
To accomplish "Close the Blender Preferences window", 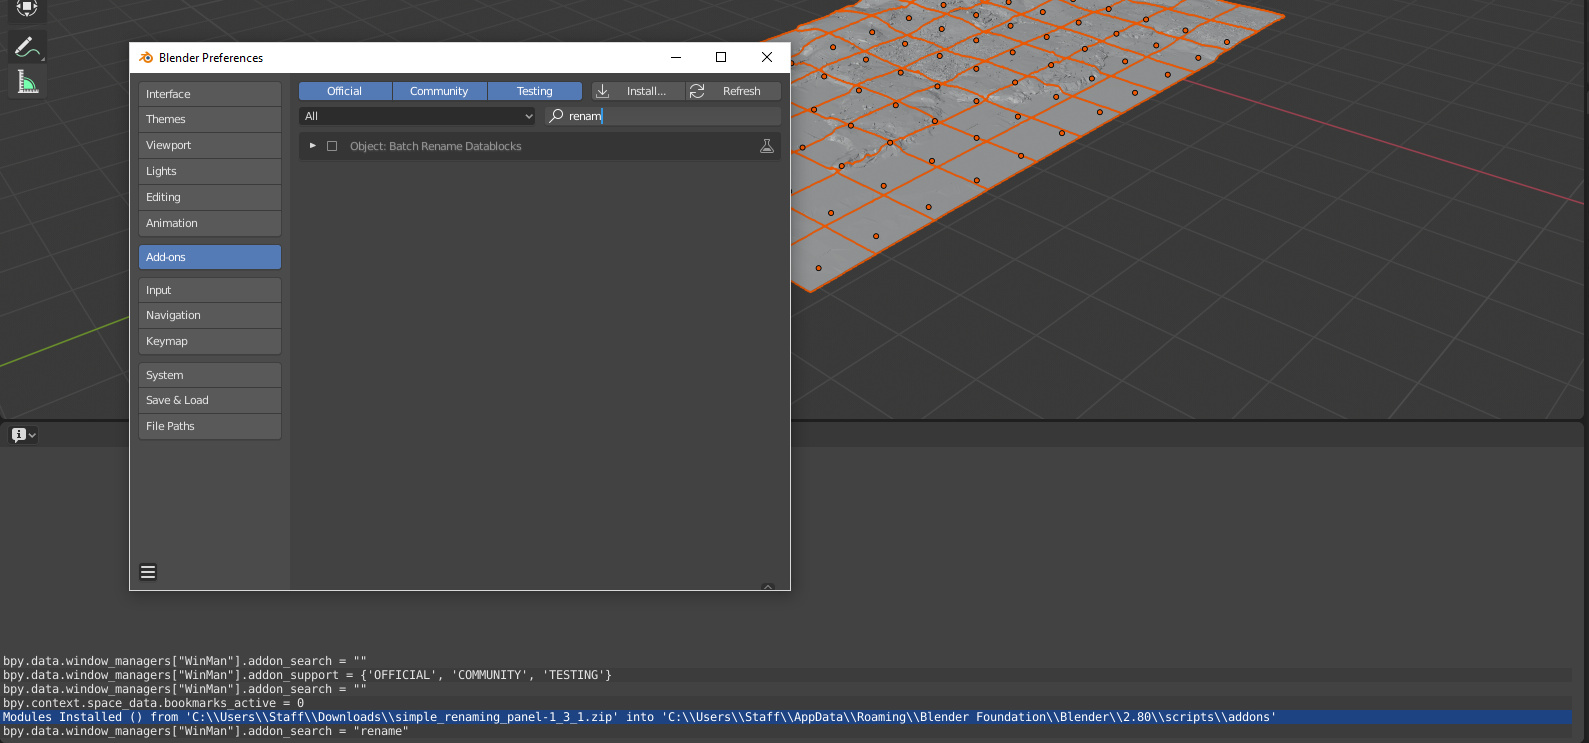I will 767,57.
